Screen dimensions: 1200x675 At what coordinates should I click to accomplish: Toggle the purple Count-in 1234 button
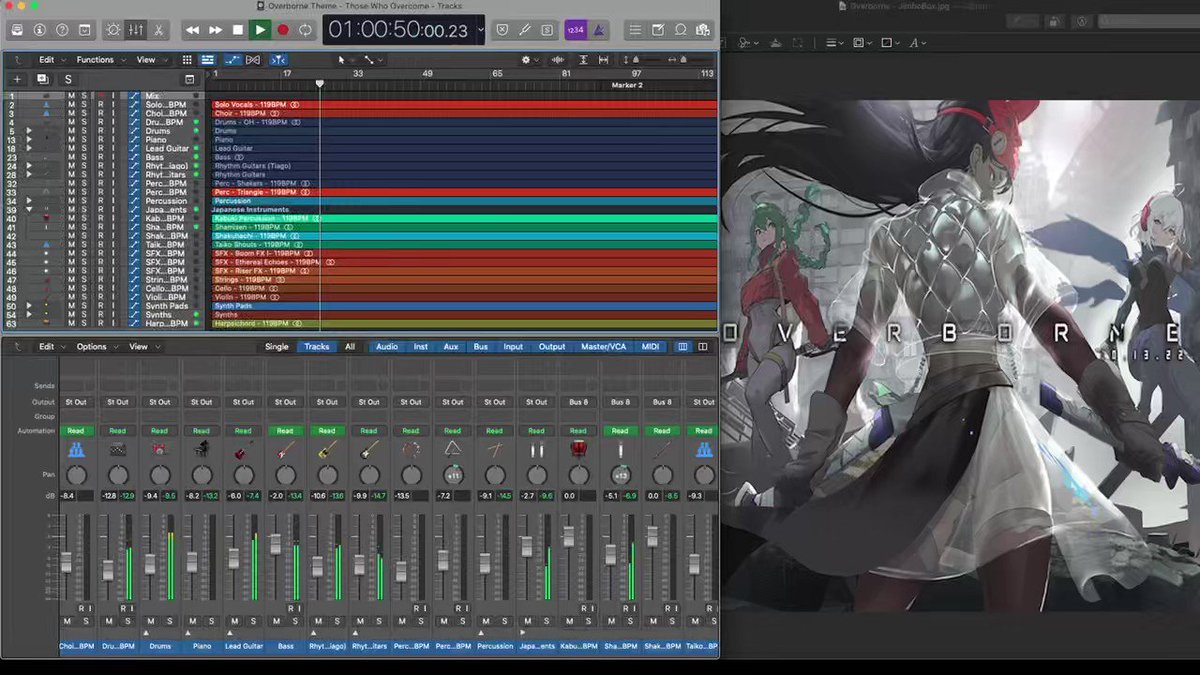(x=575, y=30)
